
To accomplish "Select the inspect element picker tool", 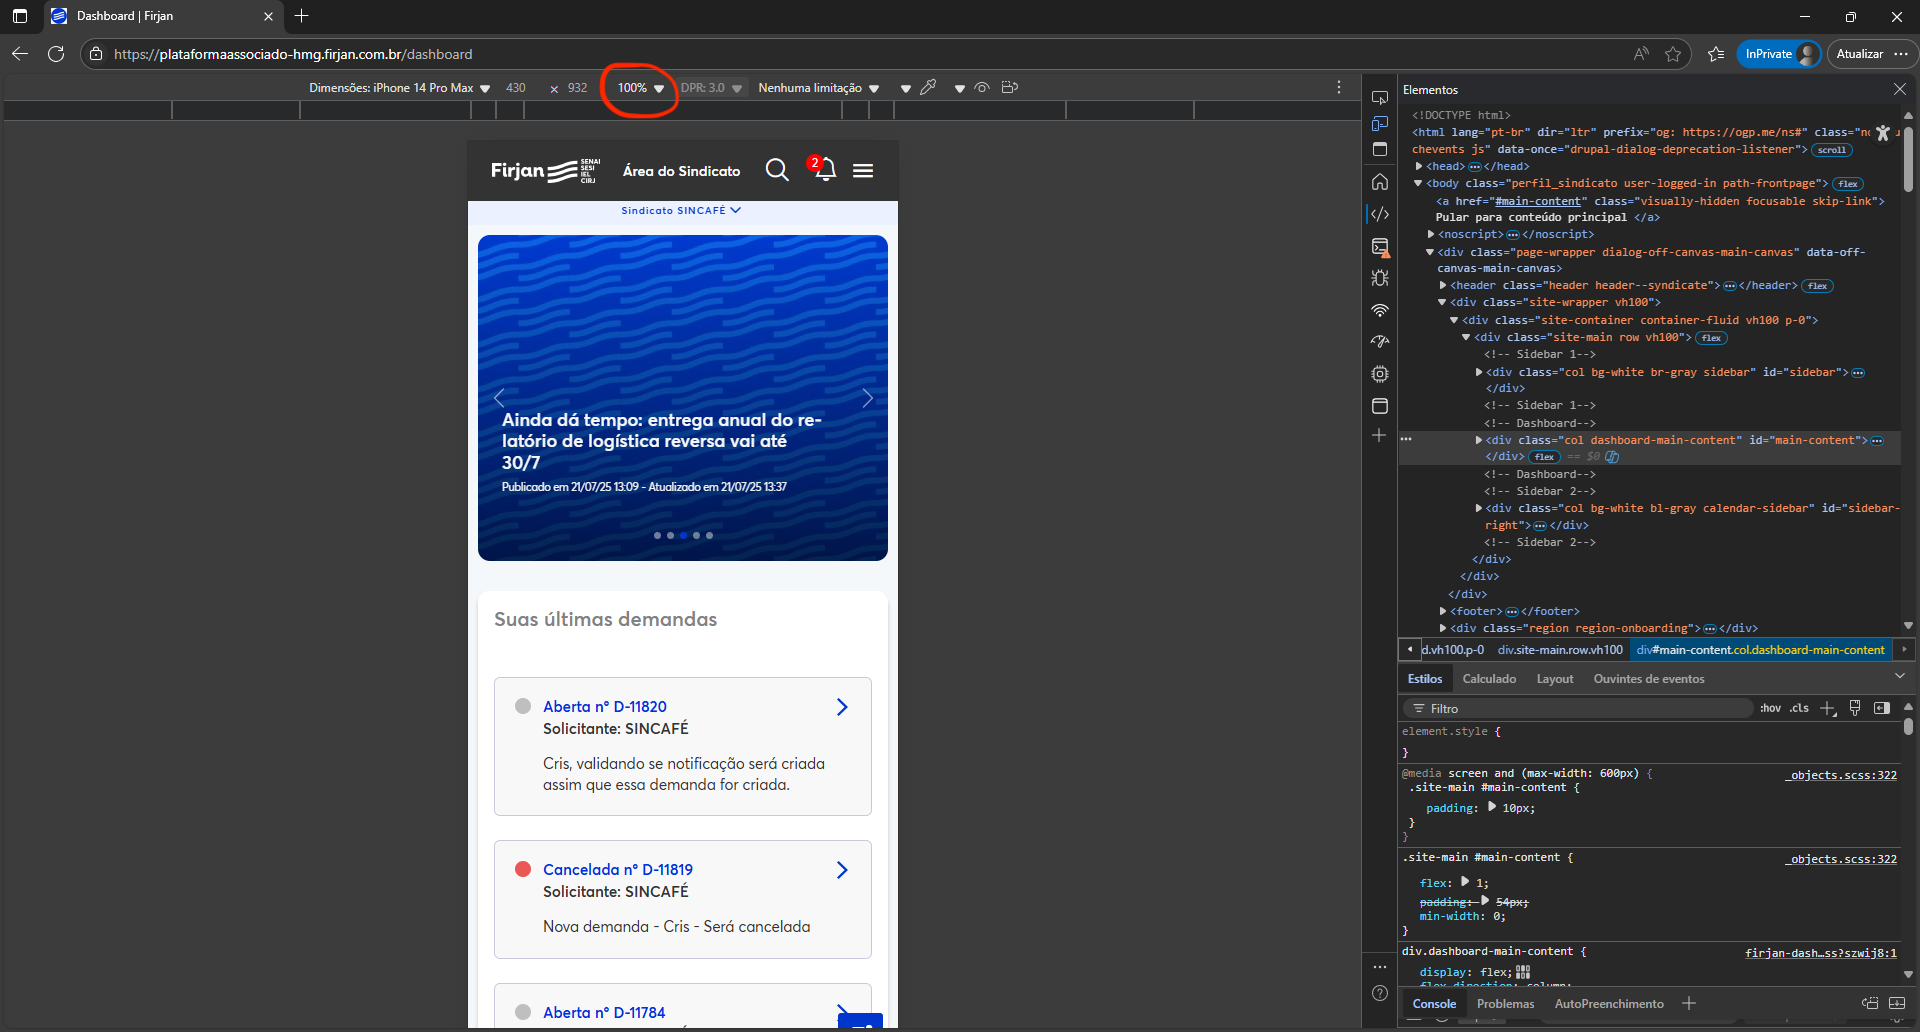I will (x=1380, y=98).
